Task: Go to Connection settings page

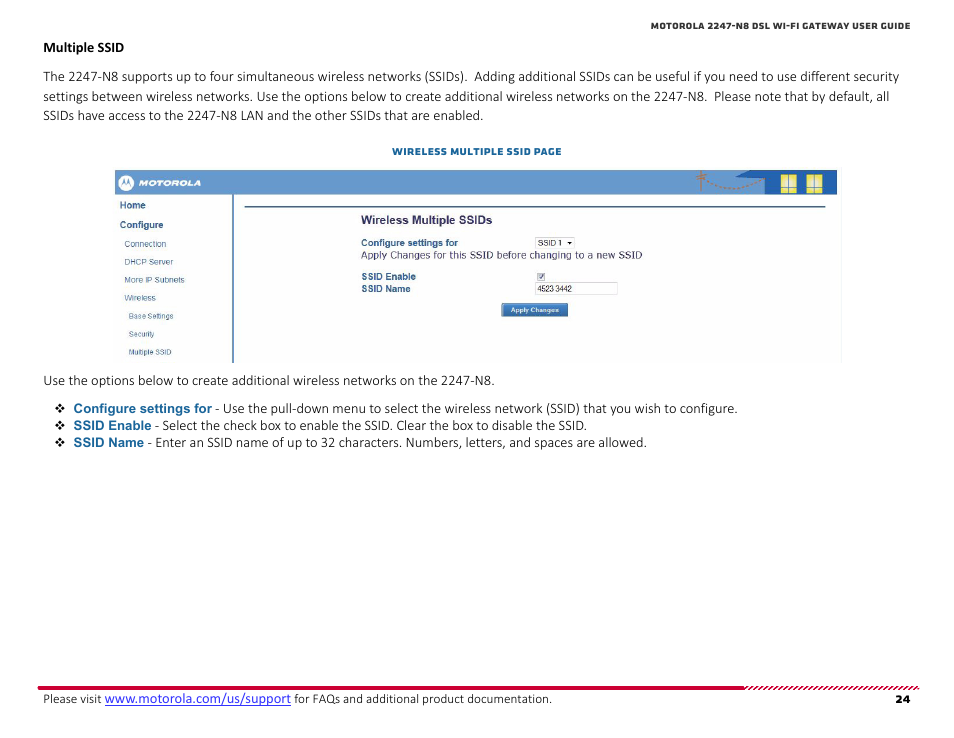Action: click(x=145, y=244)
